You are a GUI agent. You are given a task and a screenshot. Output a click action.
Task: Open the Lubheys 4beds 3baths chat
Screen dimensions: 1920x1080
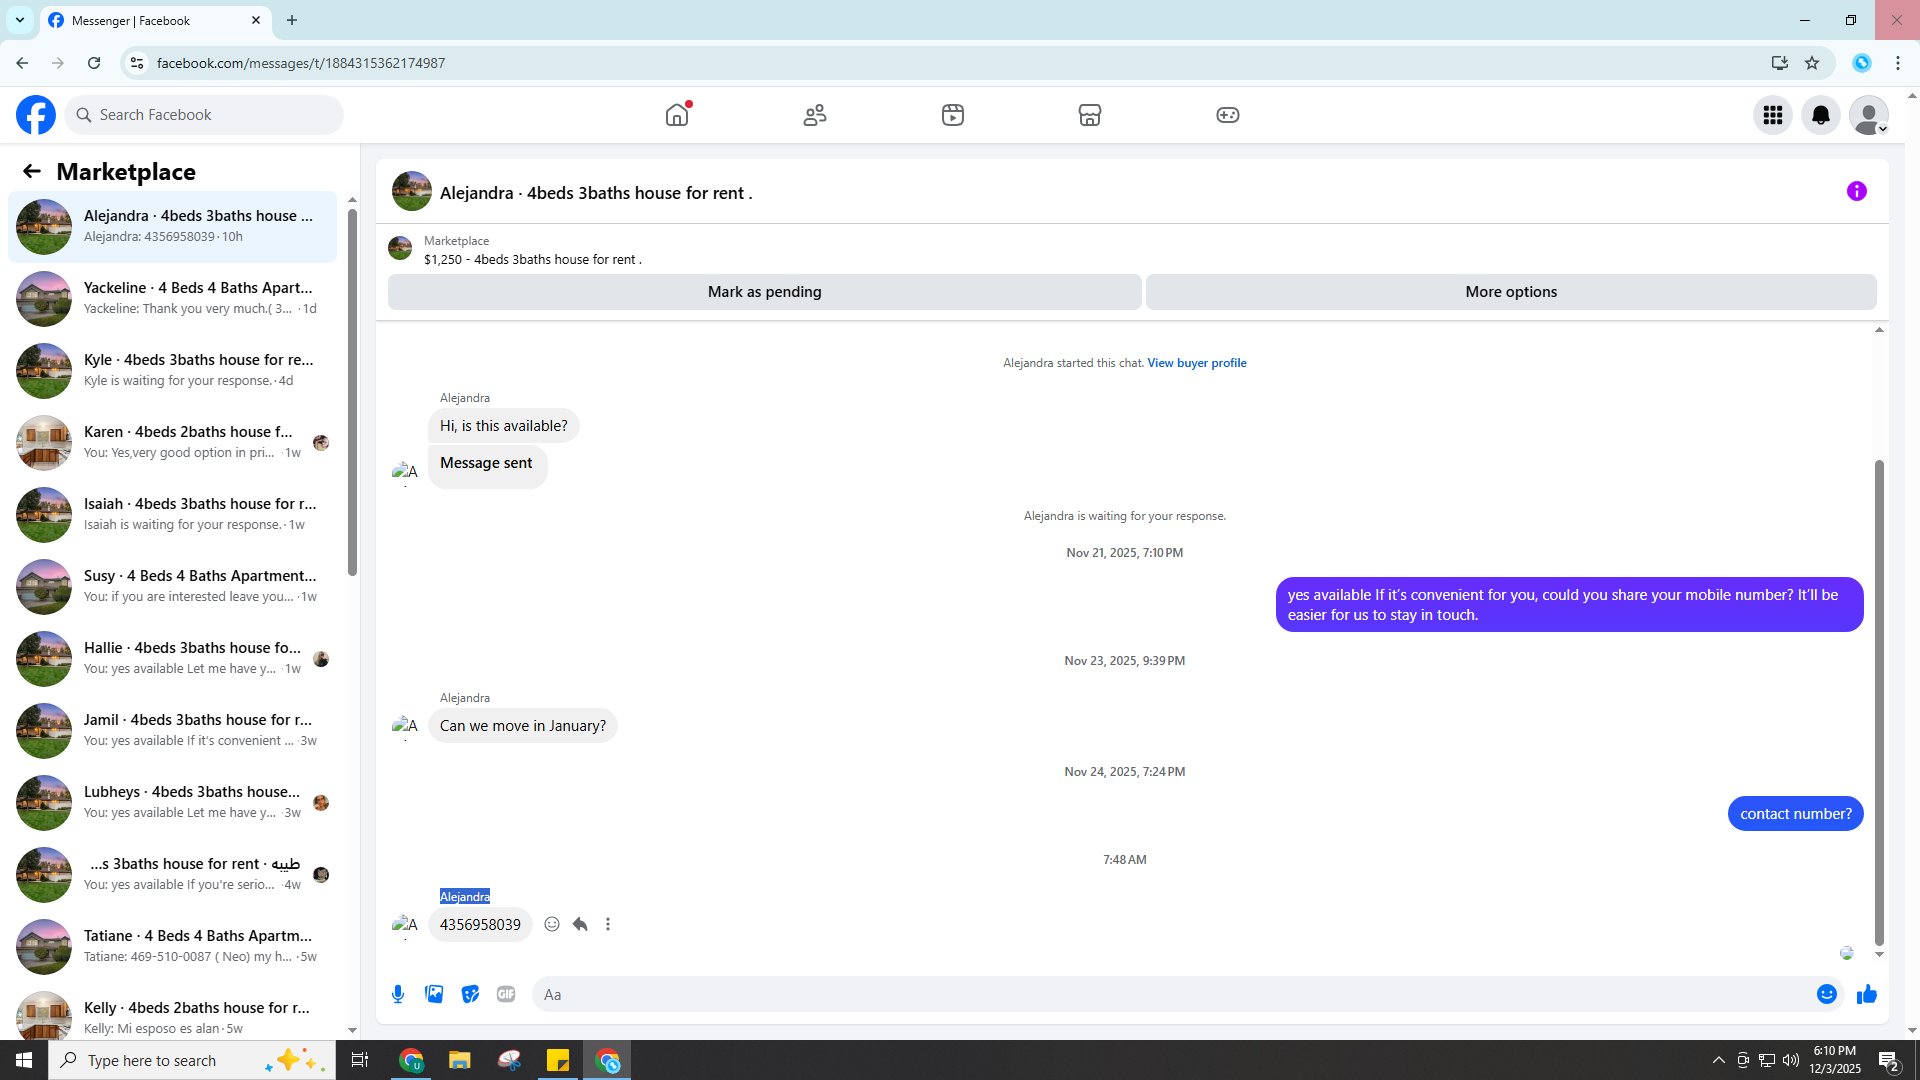pyautogui.click(x=172, y=802)
